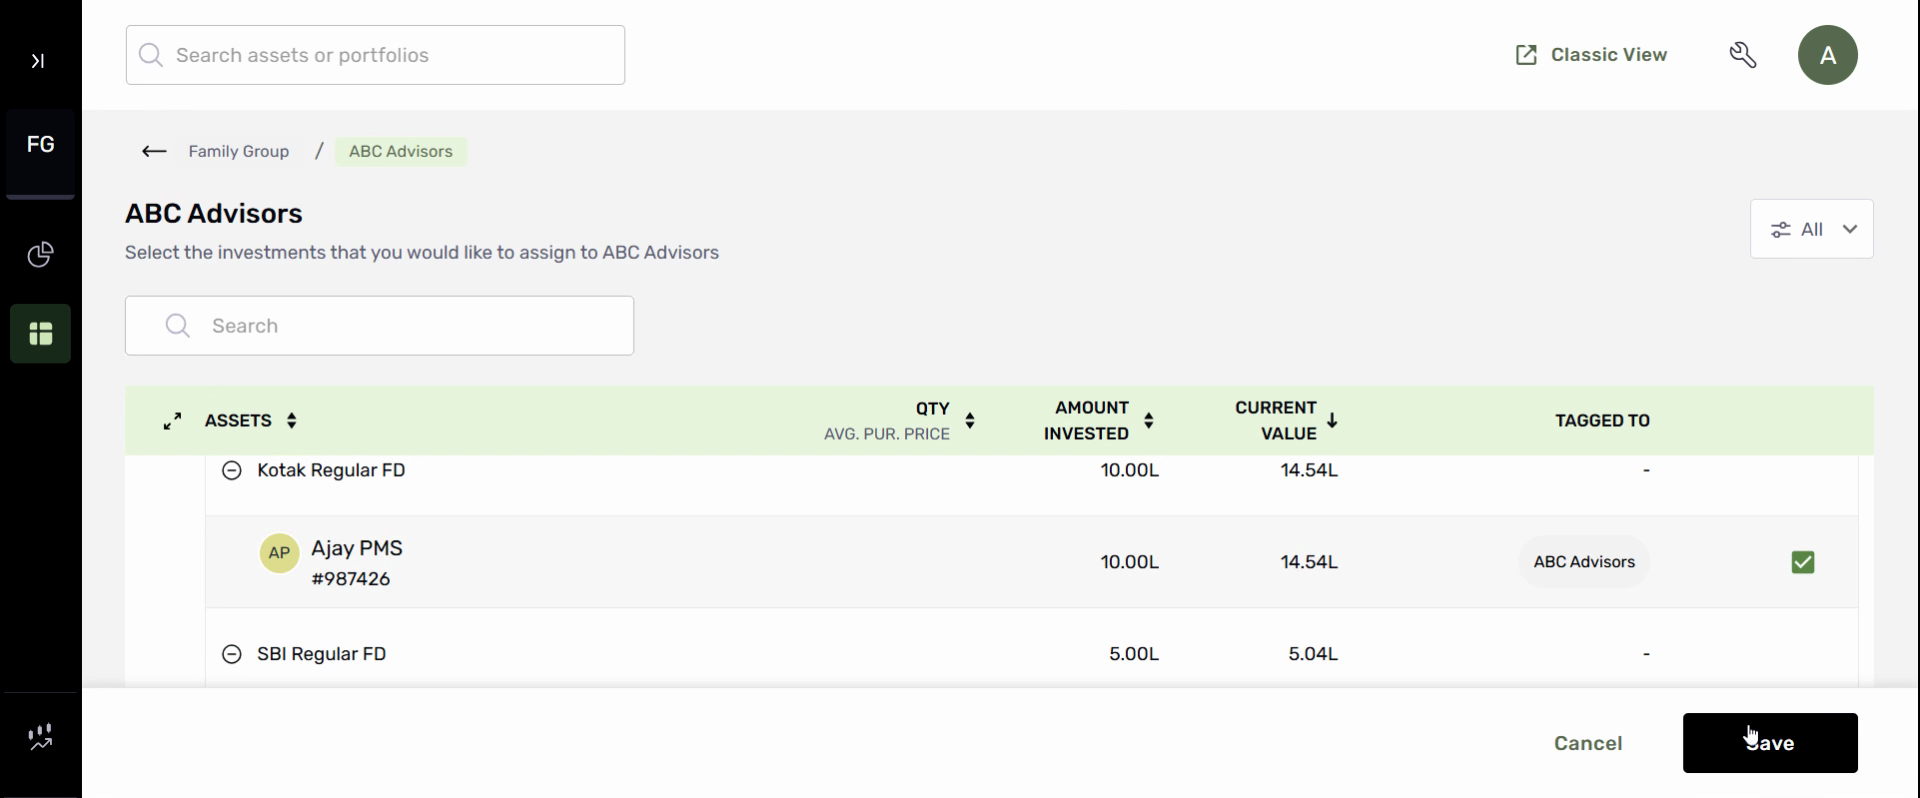Expand the collapsed sidebar arrow
This screenshot has height=798, width=1920.
coord(38,61)
